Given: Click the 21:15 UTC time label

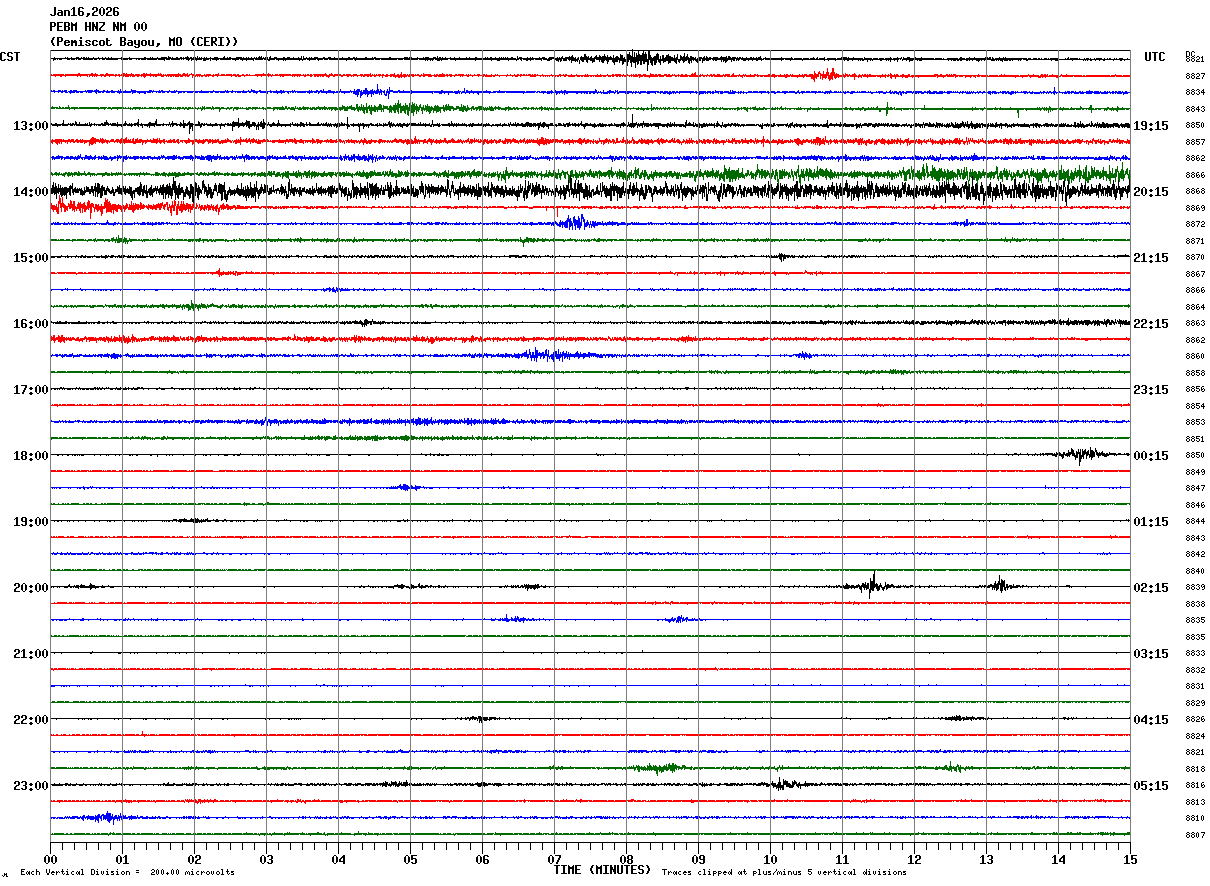Looking at the screenshot, I should tap(1151, 258).
